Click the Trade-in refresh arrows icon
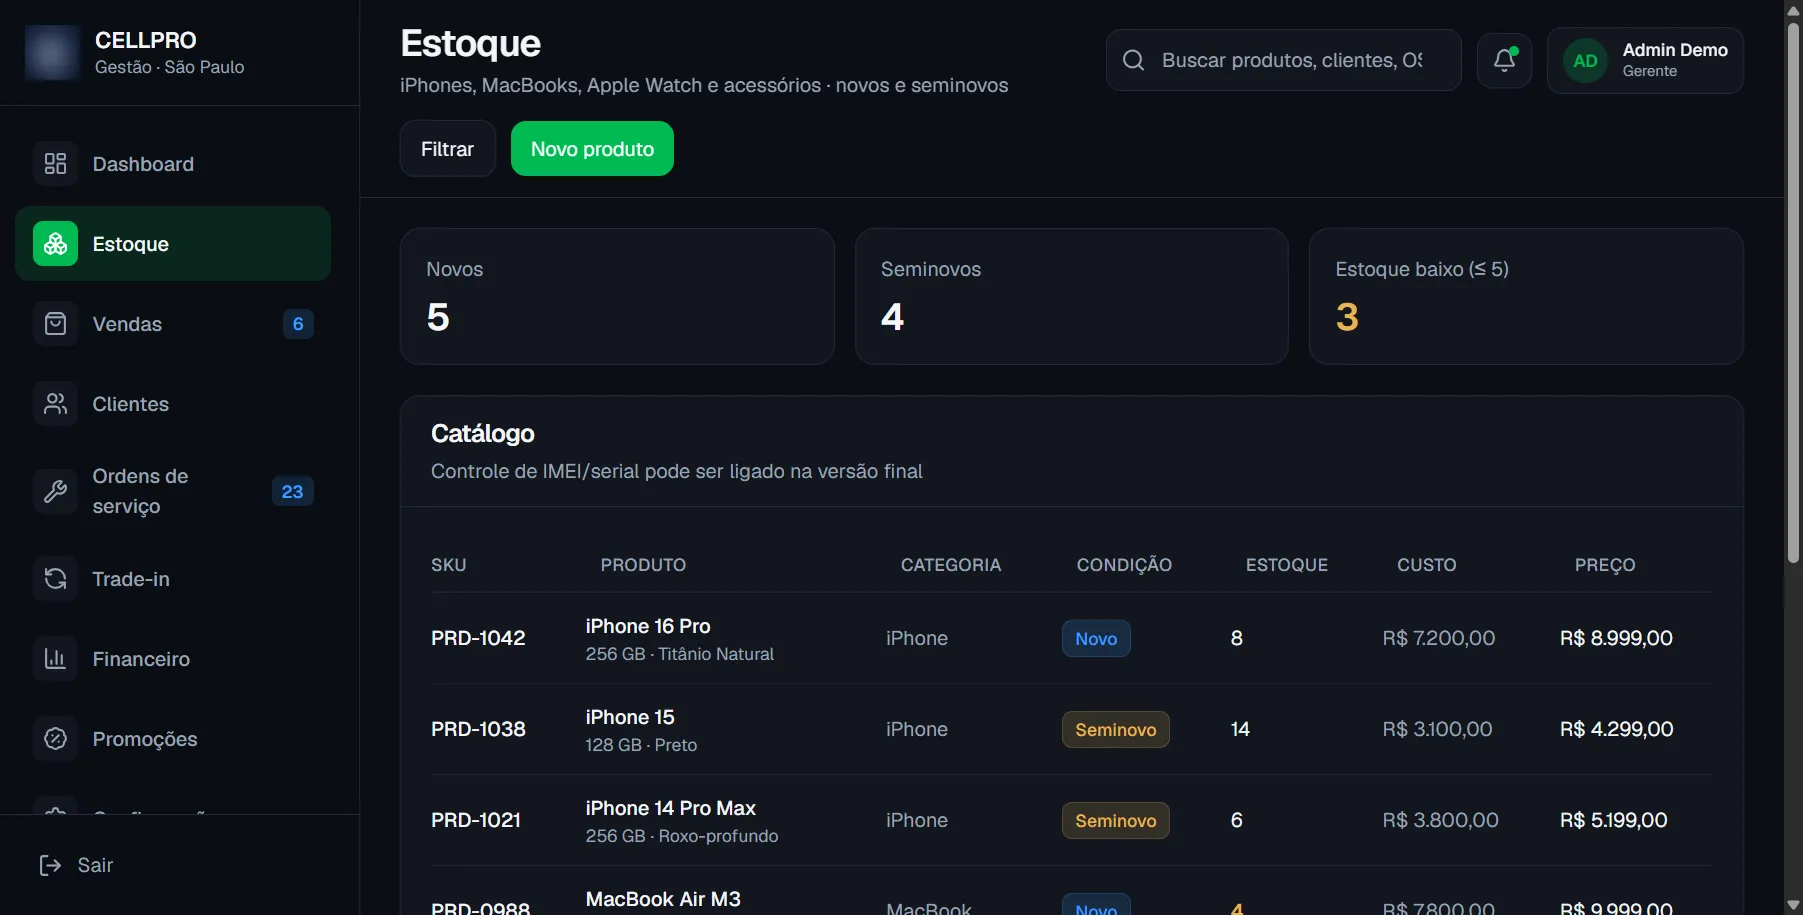 55,579
